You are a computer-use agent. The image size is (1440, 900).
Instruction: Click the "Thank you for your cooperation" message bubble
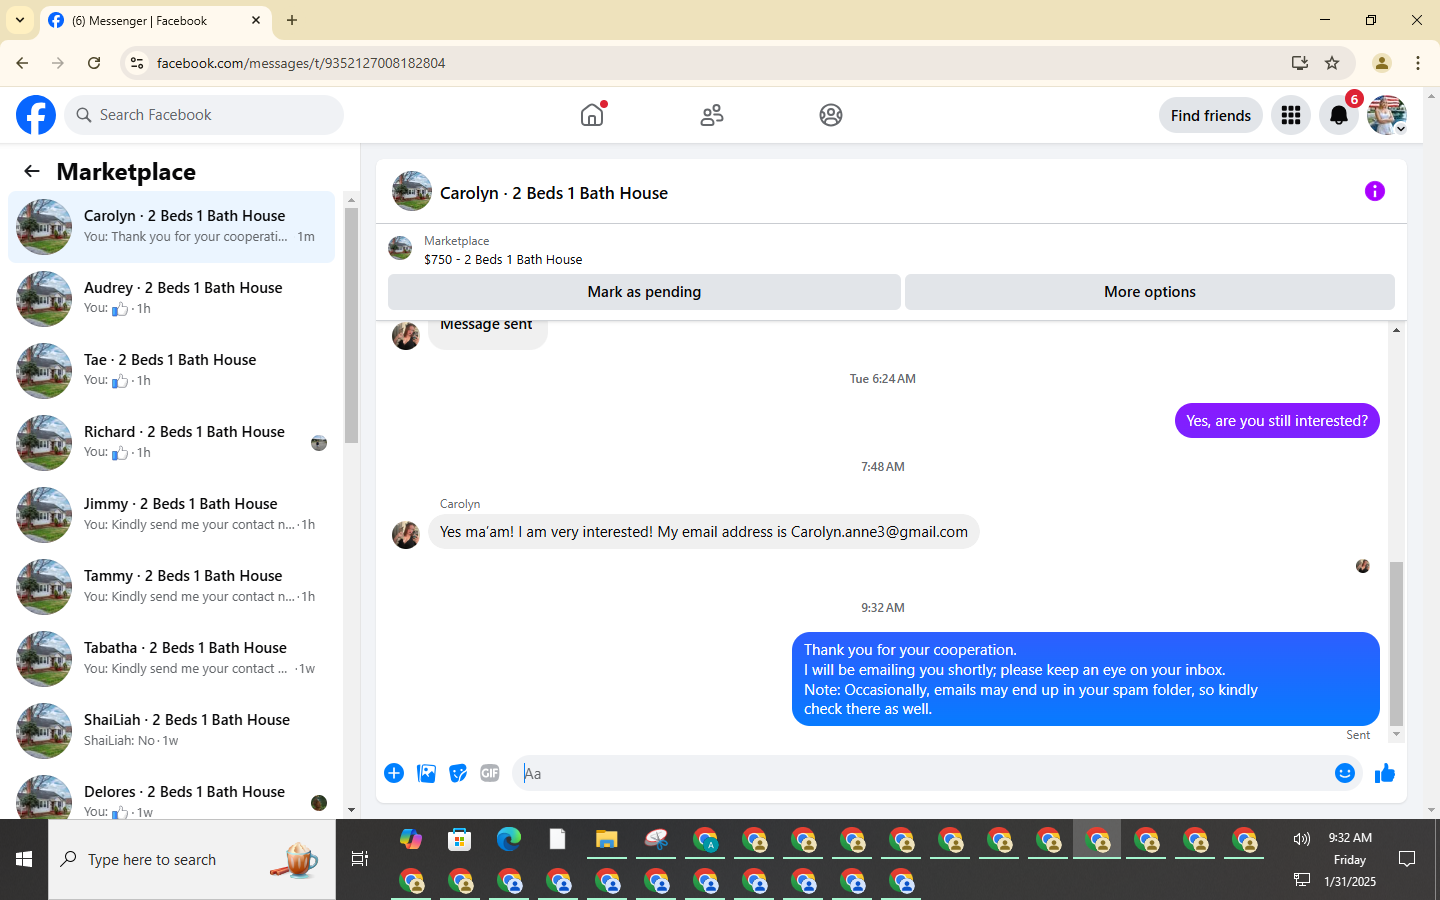pyautogui.click(x=1085, y=679)
